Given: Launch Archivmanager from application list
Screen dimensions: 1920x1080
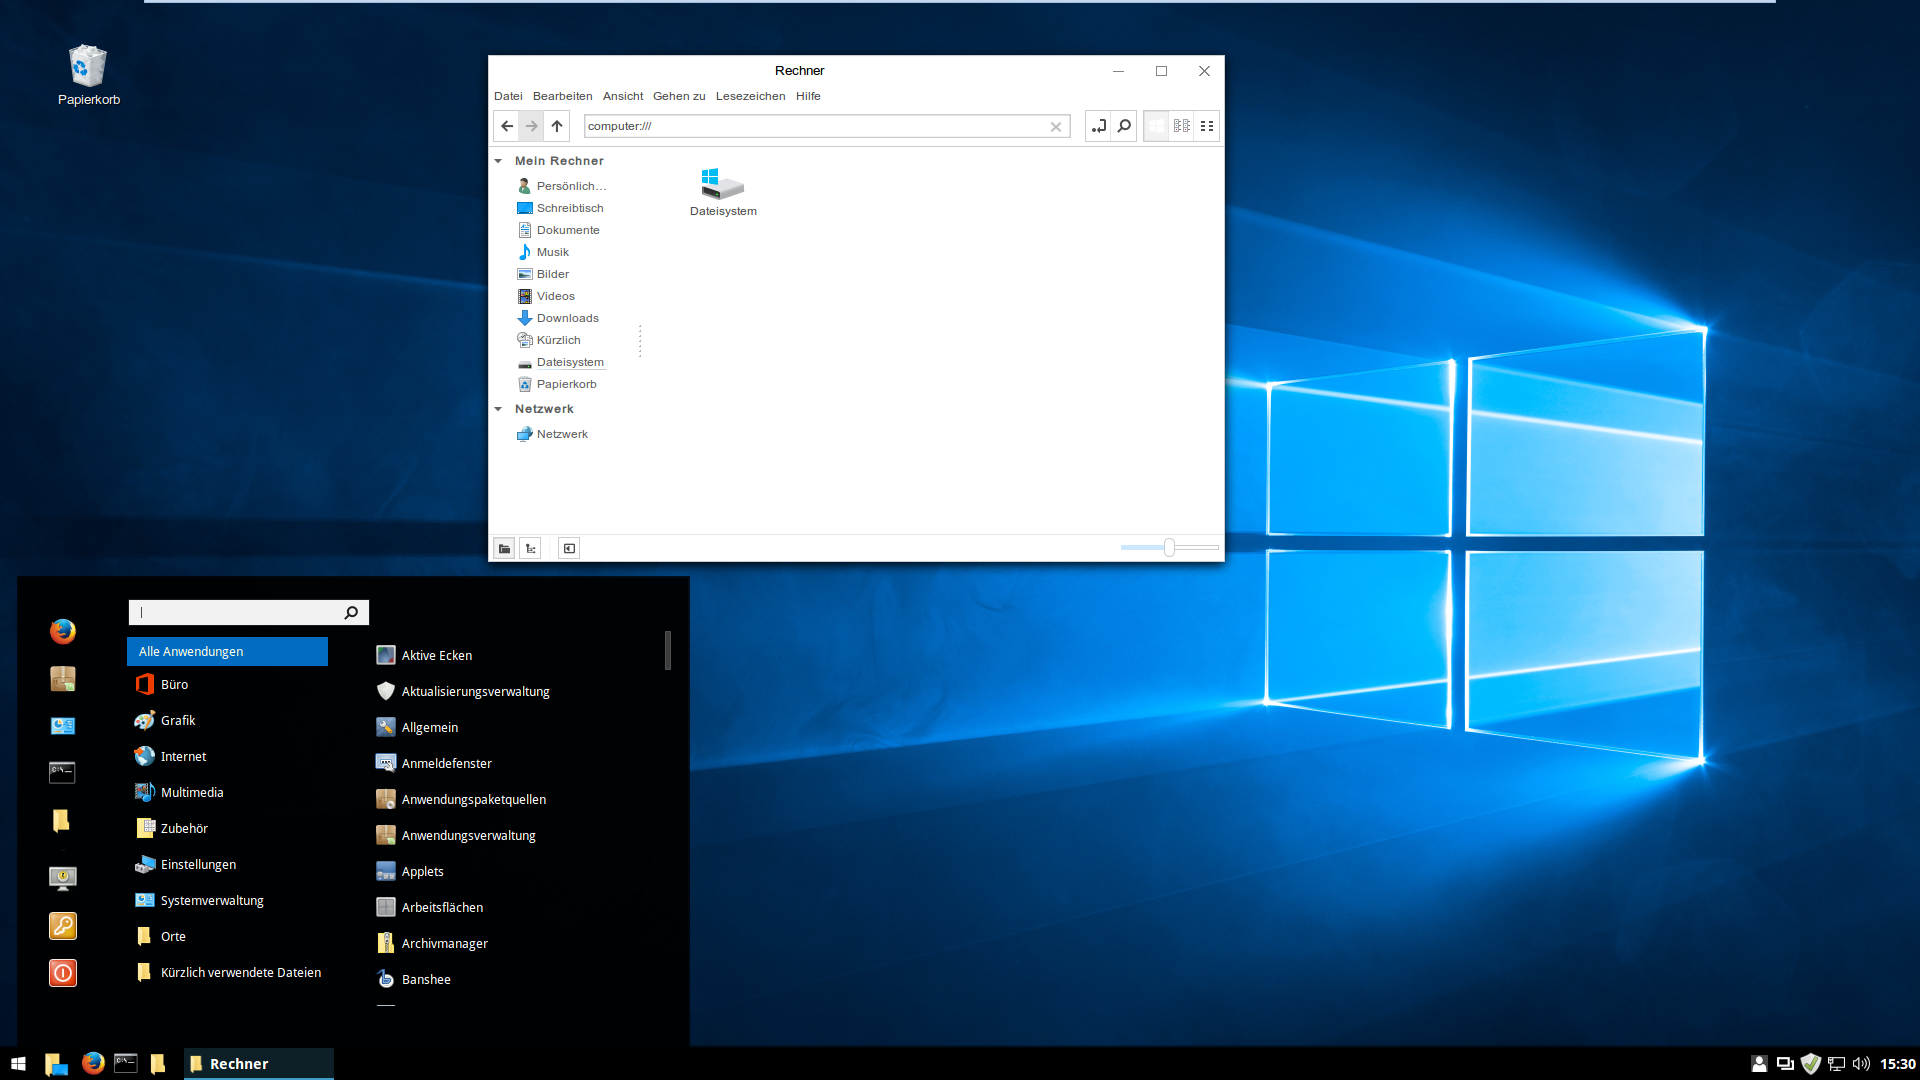Looking at the screenshot, I should pos(444,943).
